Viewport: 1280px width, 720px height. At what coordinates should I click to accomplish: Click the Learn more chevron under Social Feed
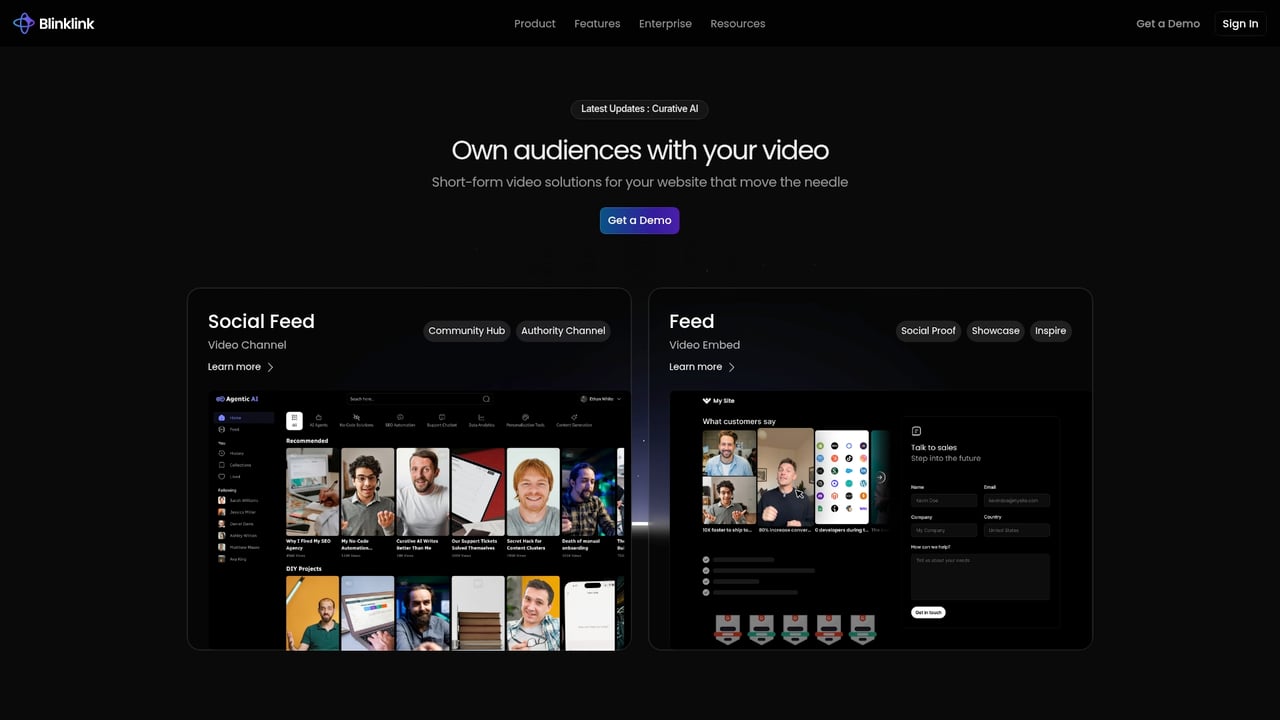point(270,367)
